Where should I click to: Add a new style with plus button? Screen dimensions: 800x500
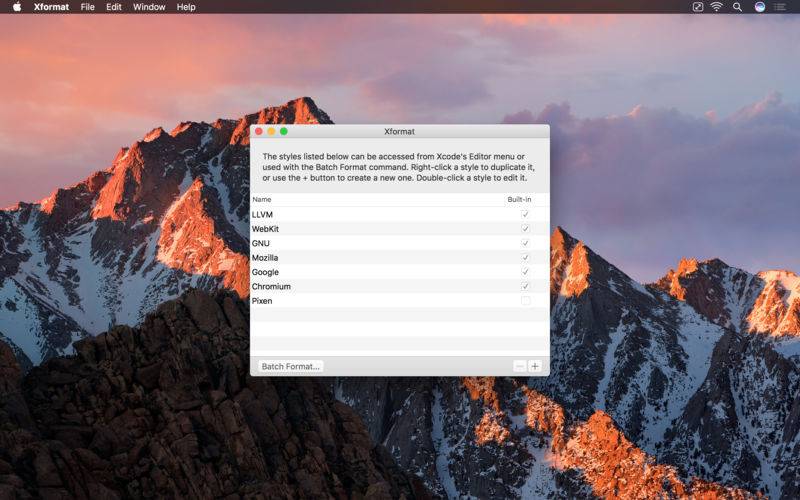(x=535, y=366)
